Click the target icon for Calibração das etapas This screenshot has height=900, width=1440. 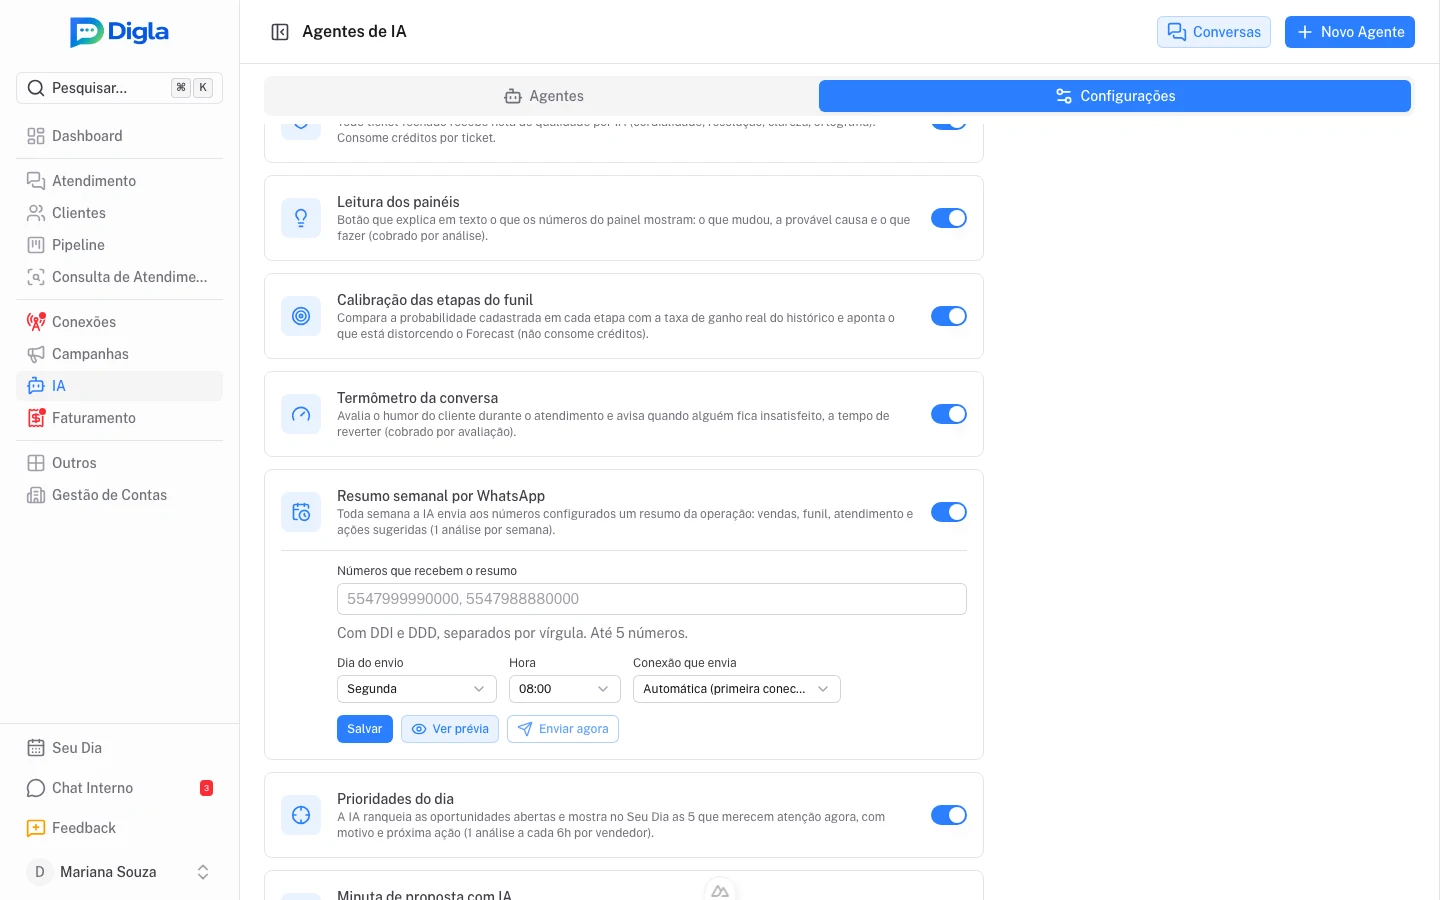coord(301,316)
